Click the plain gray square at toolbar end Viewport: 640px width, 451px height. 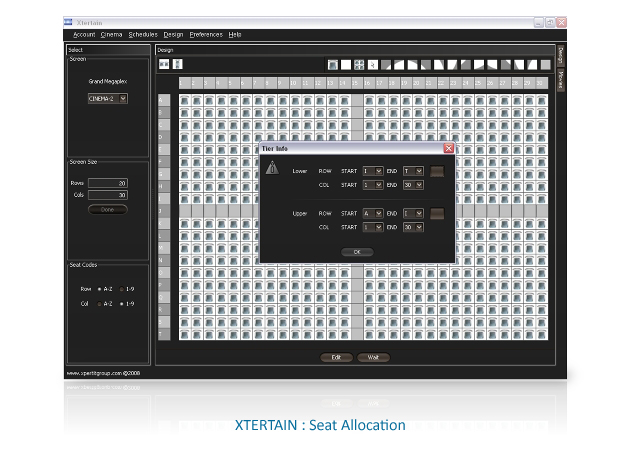pyautogui.click(x=546, y=64)
